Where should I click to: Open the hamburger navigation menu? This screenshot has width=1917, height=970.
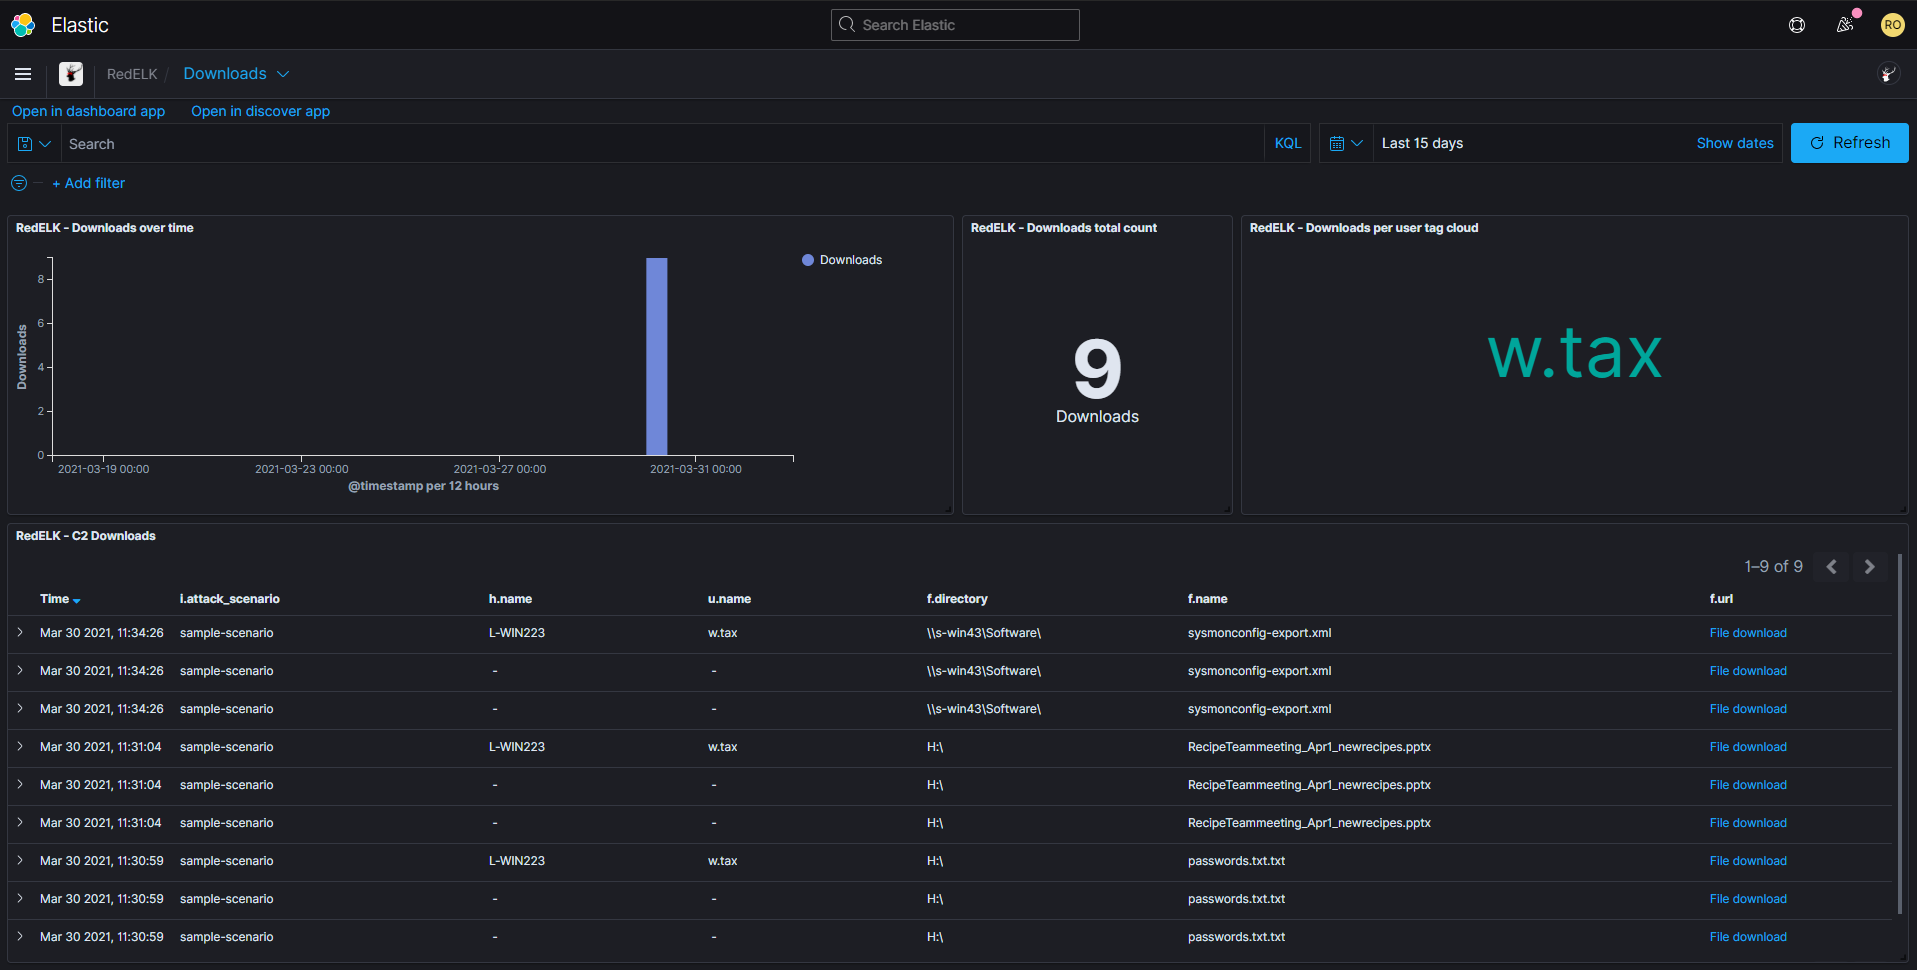click(x=23, y=74)
